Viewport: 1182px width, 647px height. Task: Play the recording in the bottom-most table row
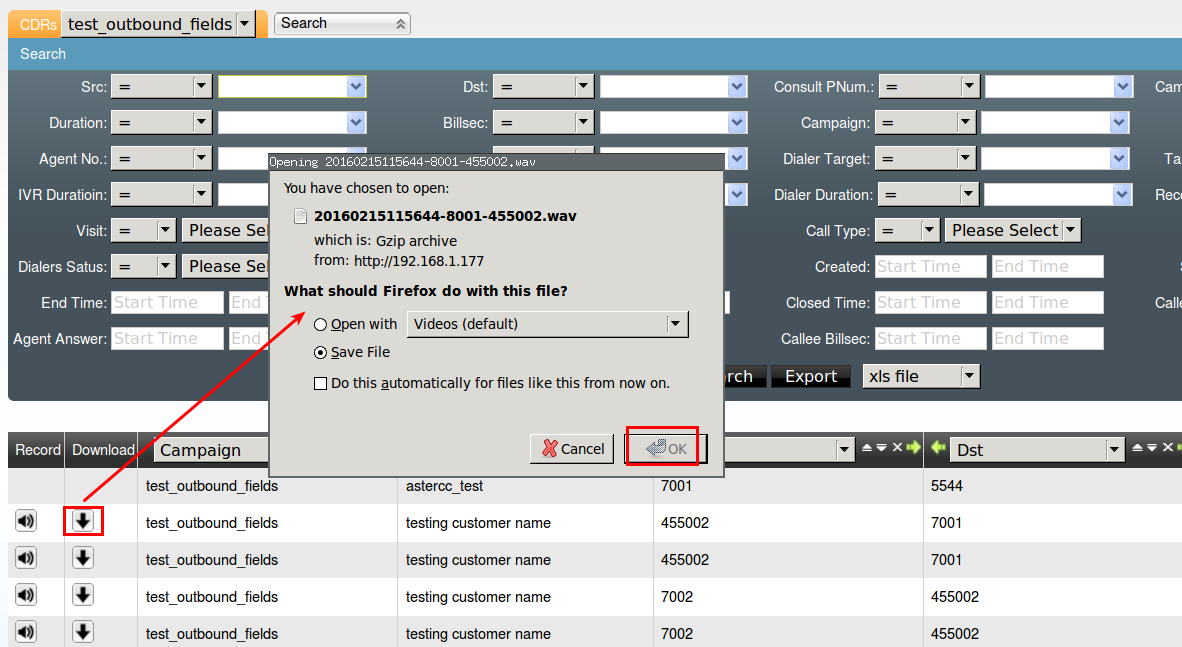tap(25, 632)
